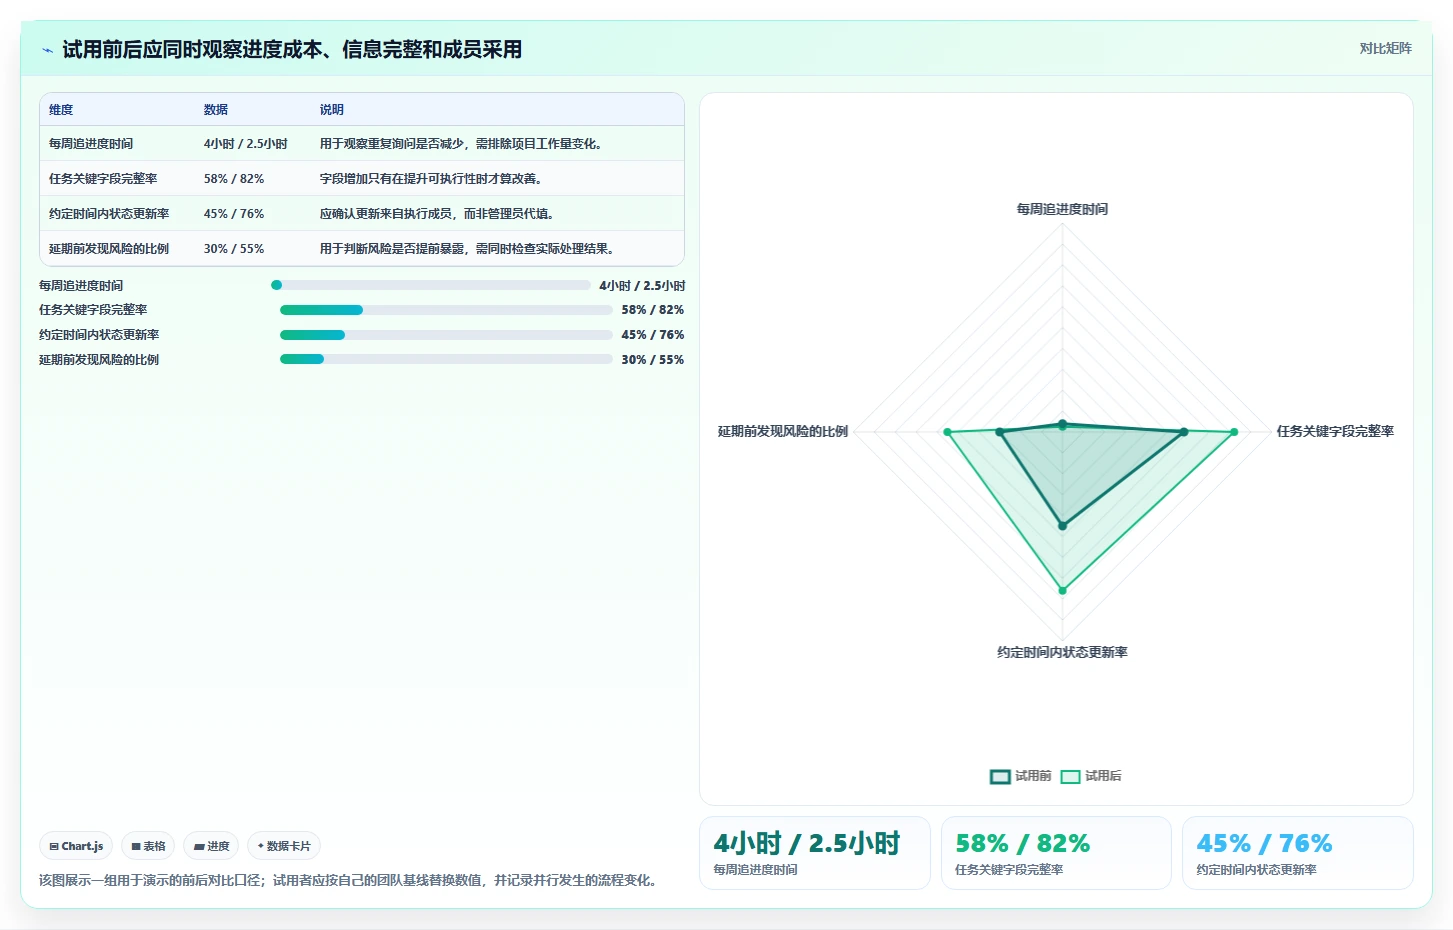Toggle the 试用前 legend swatch

1000,776
